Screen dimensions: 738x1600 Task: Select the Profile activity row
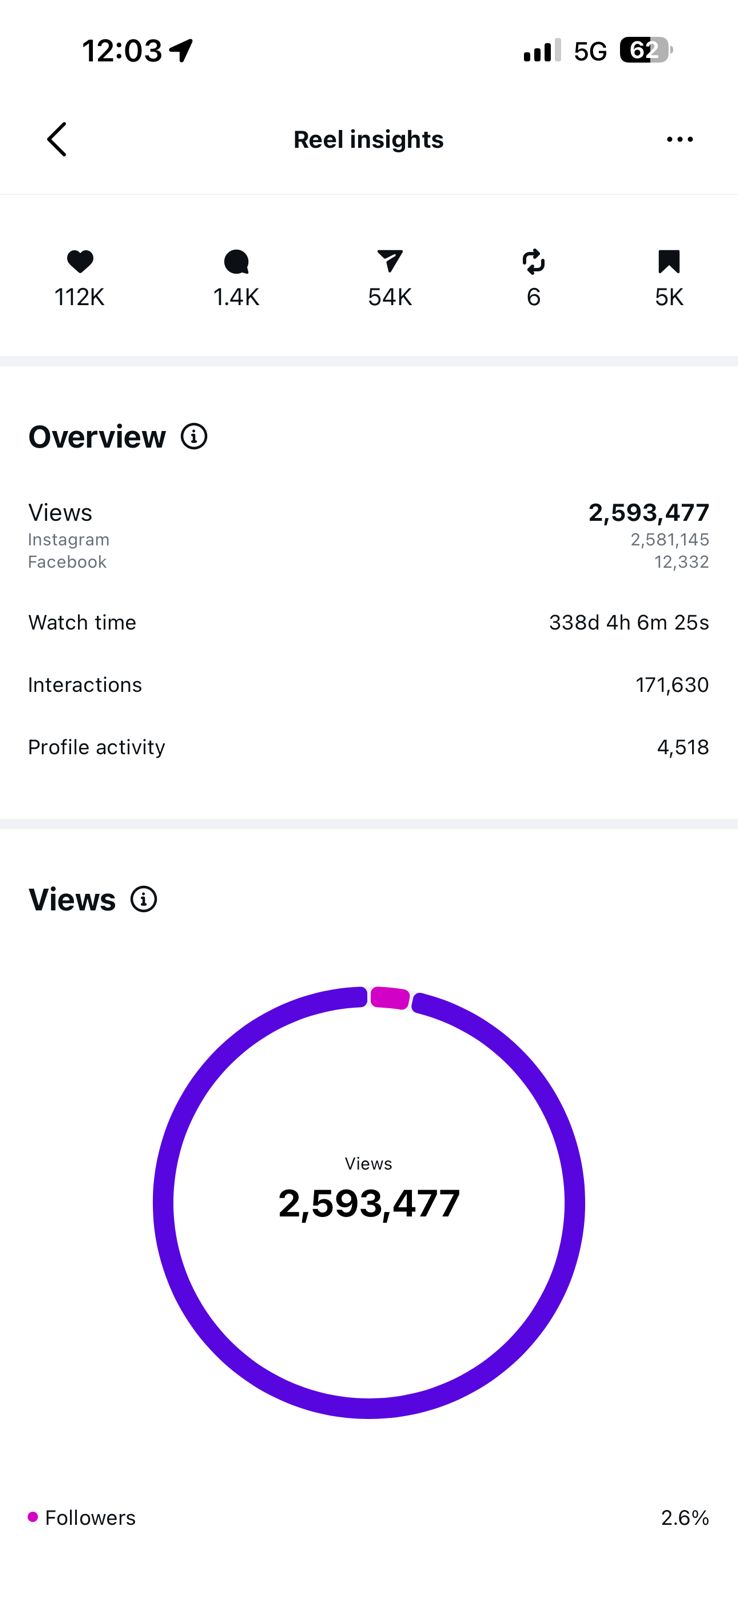[x=369, y=747]
